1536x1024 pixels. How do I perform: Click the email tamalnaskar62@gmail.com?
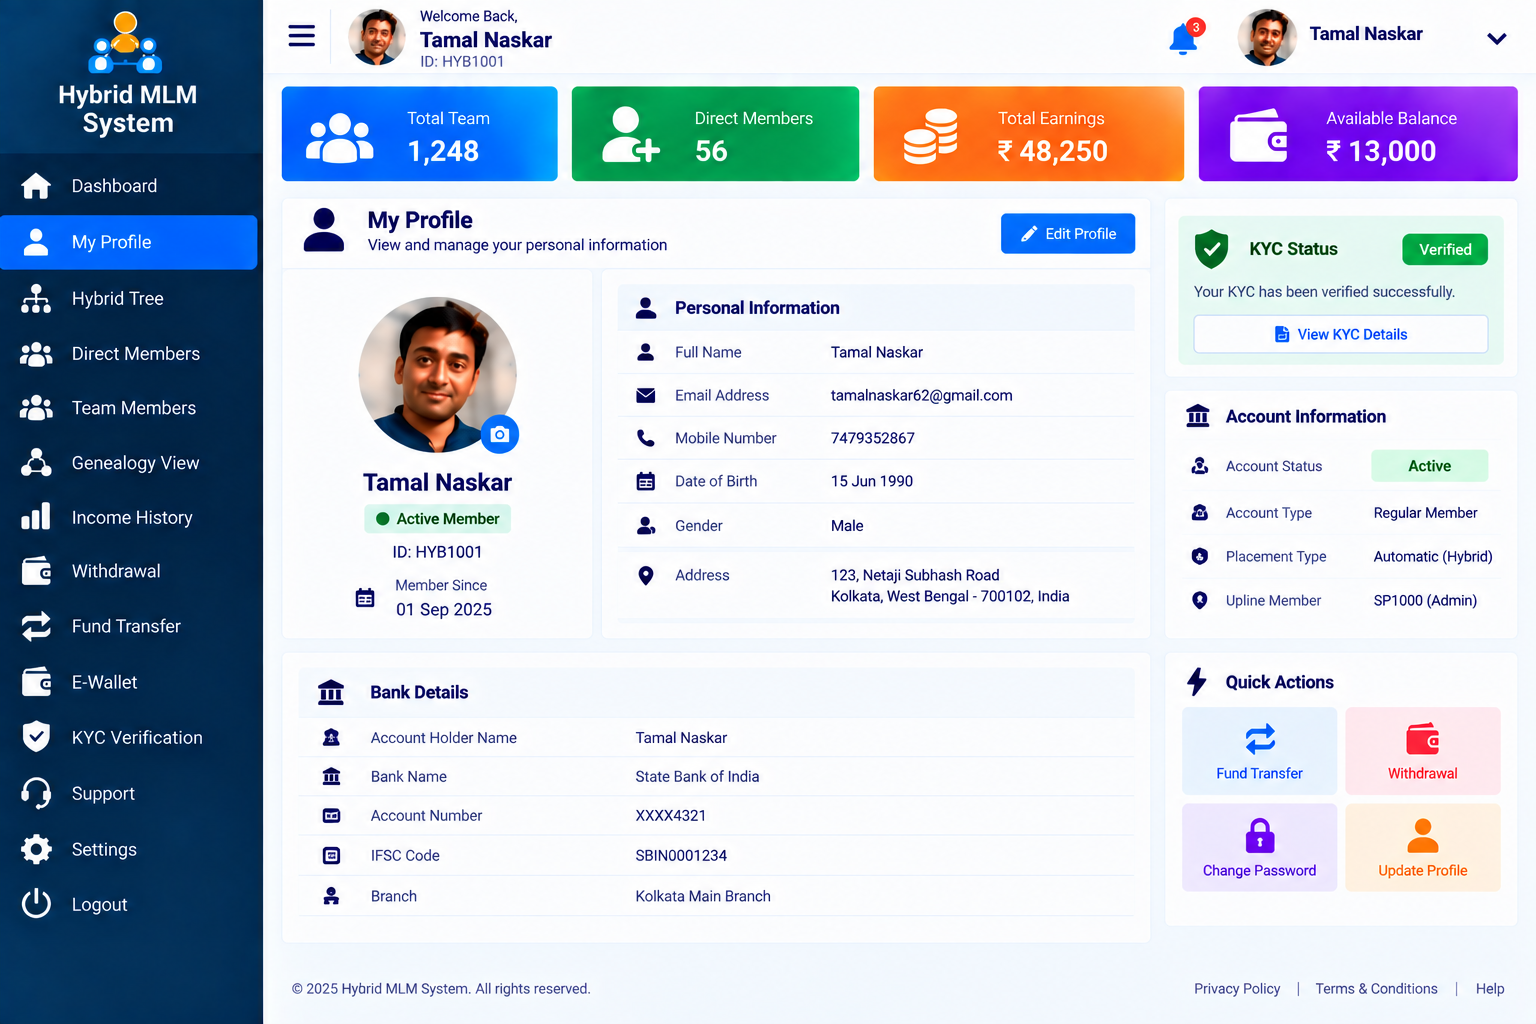point(921,395)
